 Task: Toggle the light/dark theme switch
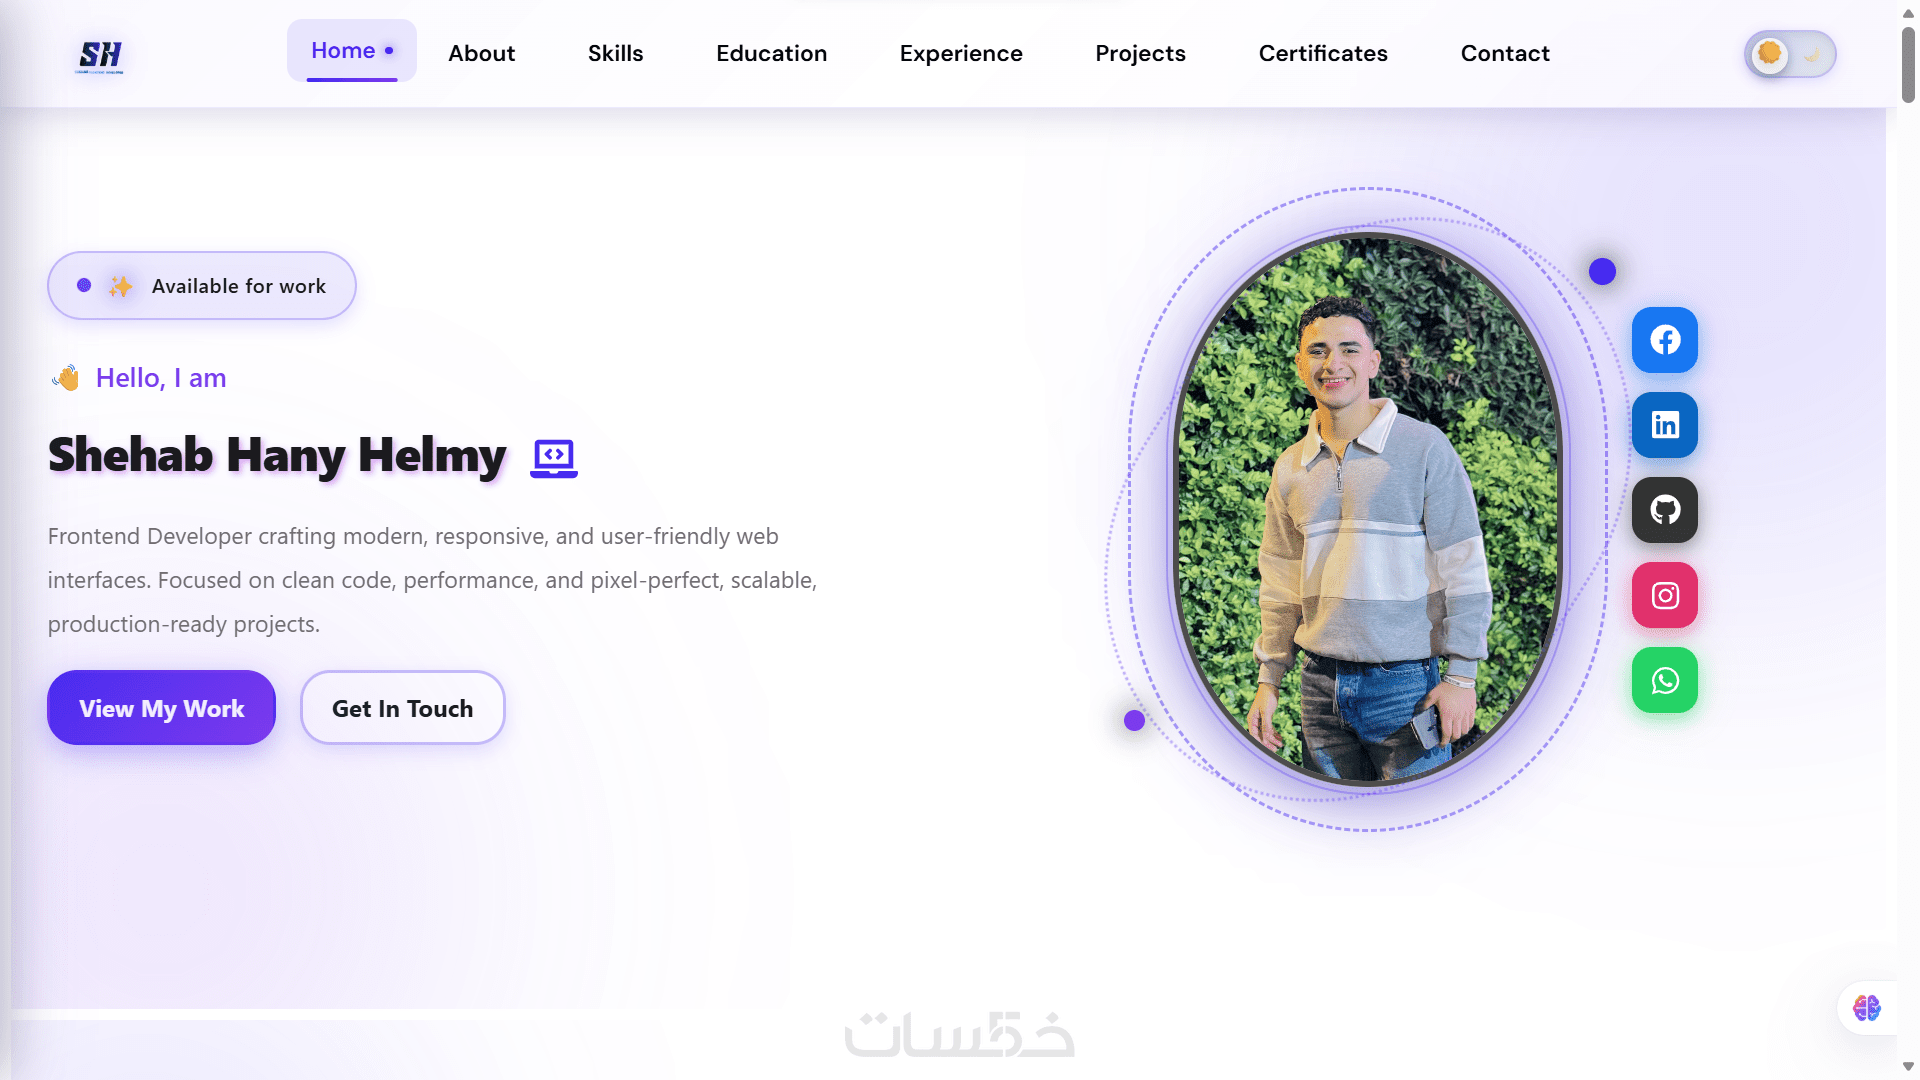pyautogui.click(x=1790, y=54)
